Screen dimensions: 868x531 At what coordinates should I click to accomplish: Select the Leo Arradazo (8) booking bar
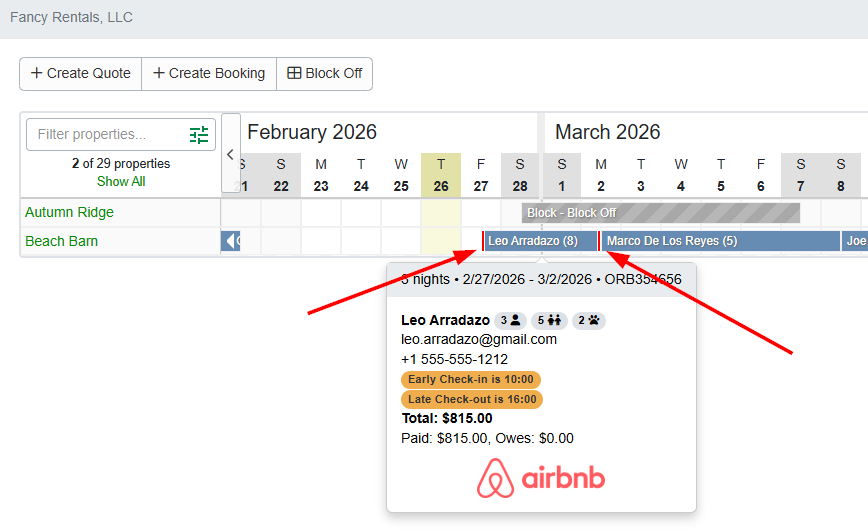pos(540,241)
